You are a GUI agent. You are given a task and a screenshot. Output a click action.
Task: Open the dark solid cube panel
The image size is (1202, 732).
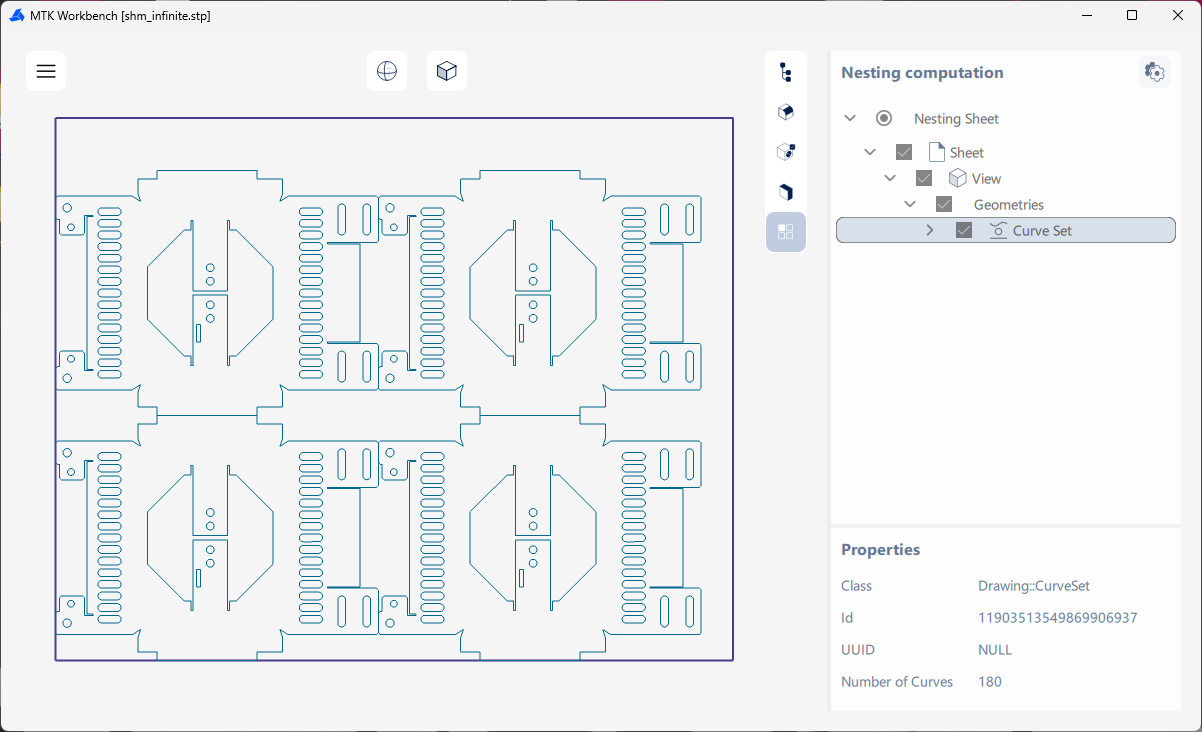[786, 192]
